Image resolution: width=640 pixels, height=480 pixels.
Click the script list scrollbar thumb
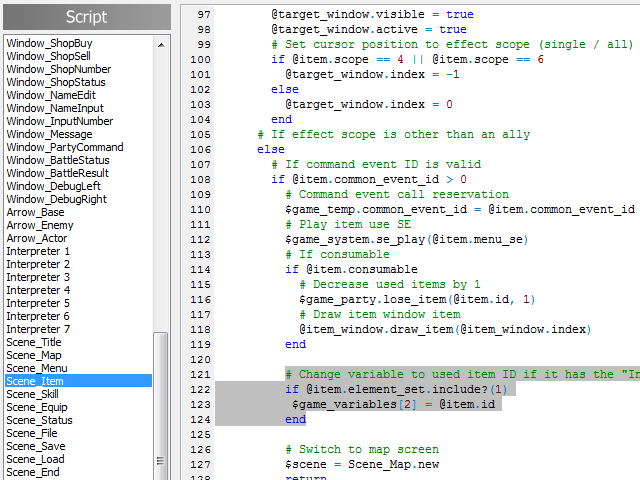160,407
